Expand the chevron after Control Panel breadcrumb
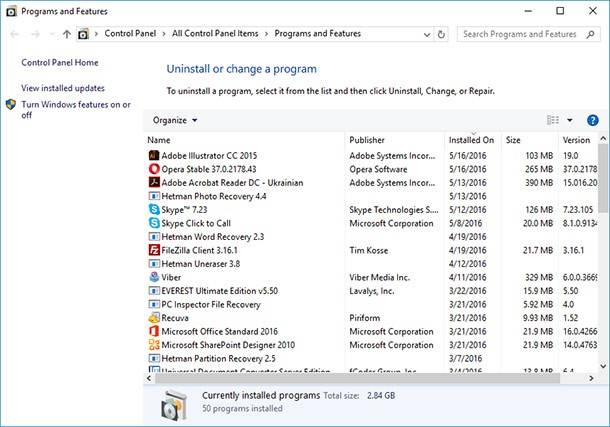Screen dimensions: 610x427 (164, 34)
